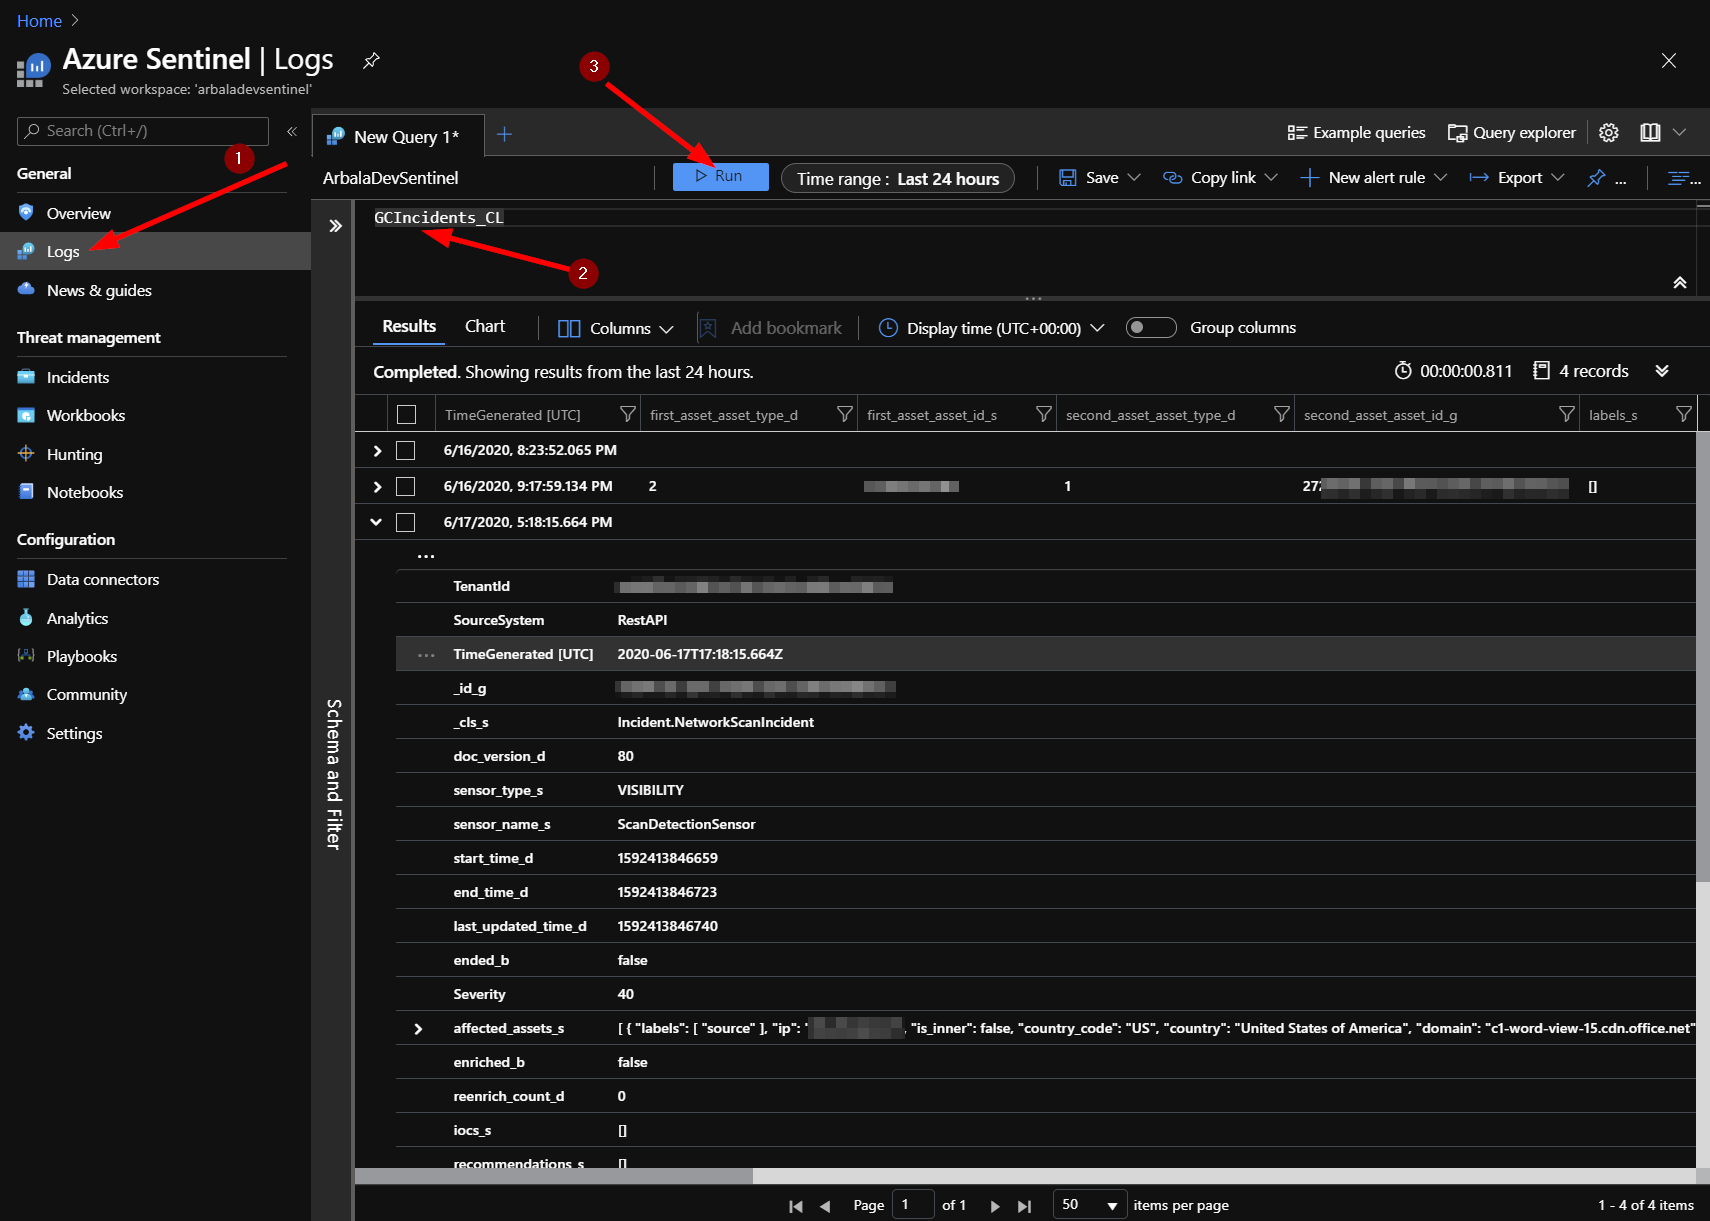Open the Copy link dropdown
Viewport: 1710px width, 1221px height.
coord(1220,178)
